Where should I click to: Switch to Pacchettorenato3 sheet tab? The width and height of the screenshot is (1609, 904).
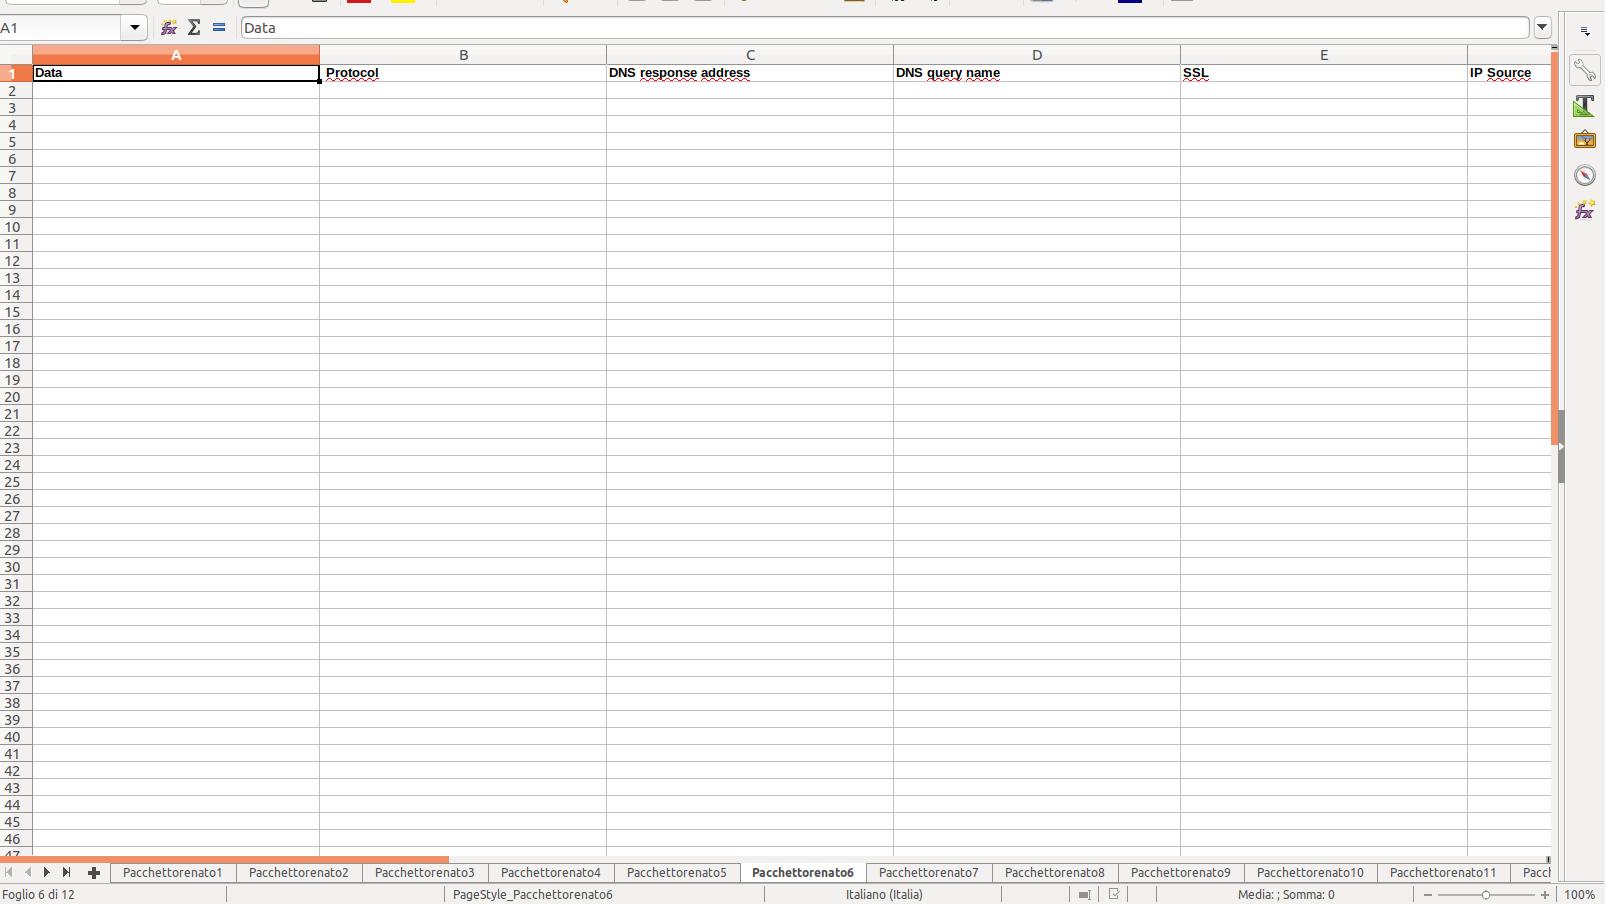click(x=425, y=873)
